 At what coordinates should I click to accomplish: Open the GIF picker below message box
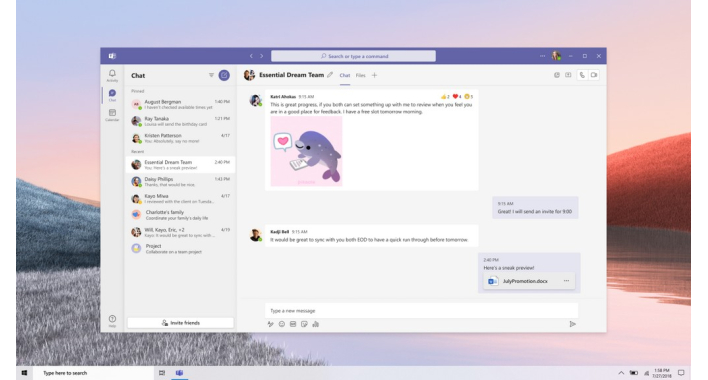tap(293, 324)
